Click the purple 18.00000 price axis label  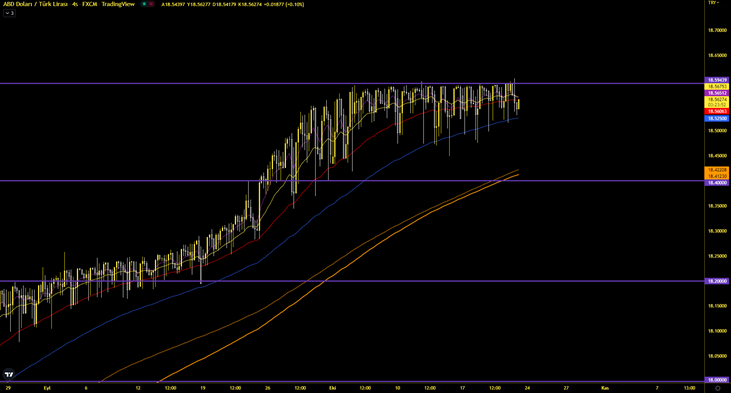717,380
